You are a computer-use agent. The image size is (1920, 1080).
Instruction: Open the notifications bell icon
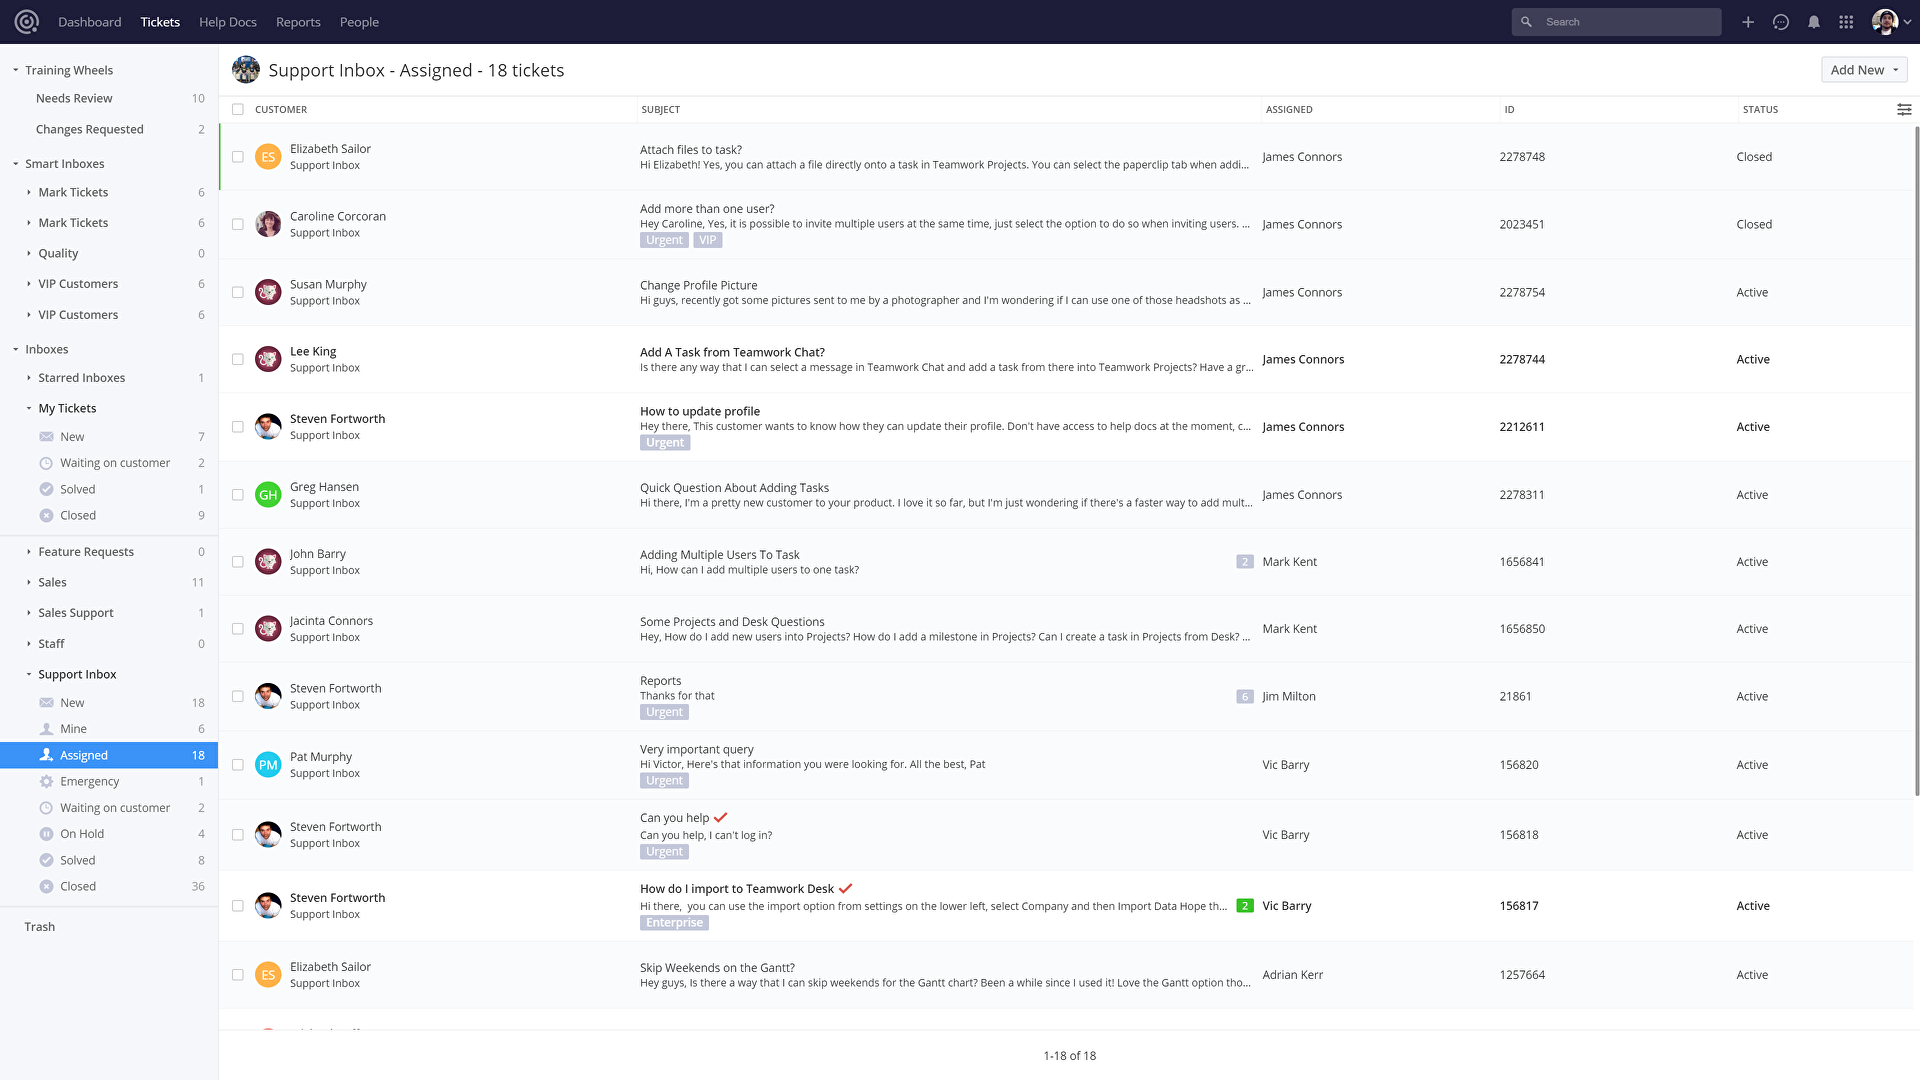point(1814,22)
